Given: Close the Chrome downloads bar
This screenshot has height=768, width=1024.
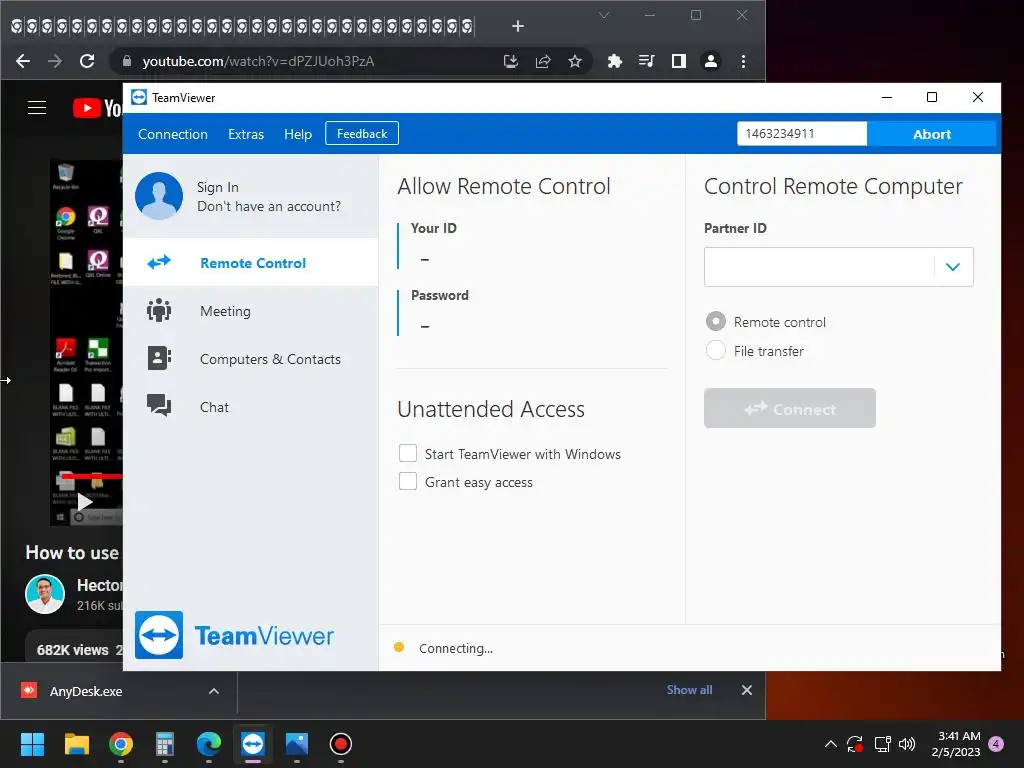Looking at the screenshot, I should click(747, 690).
